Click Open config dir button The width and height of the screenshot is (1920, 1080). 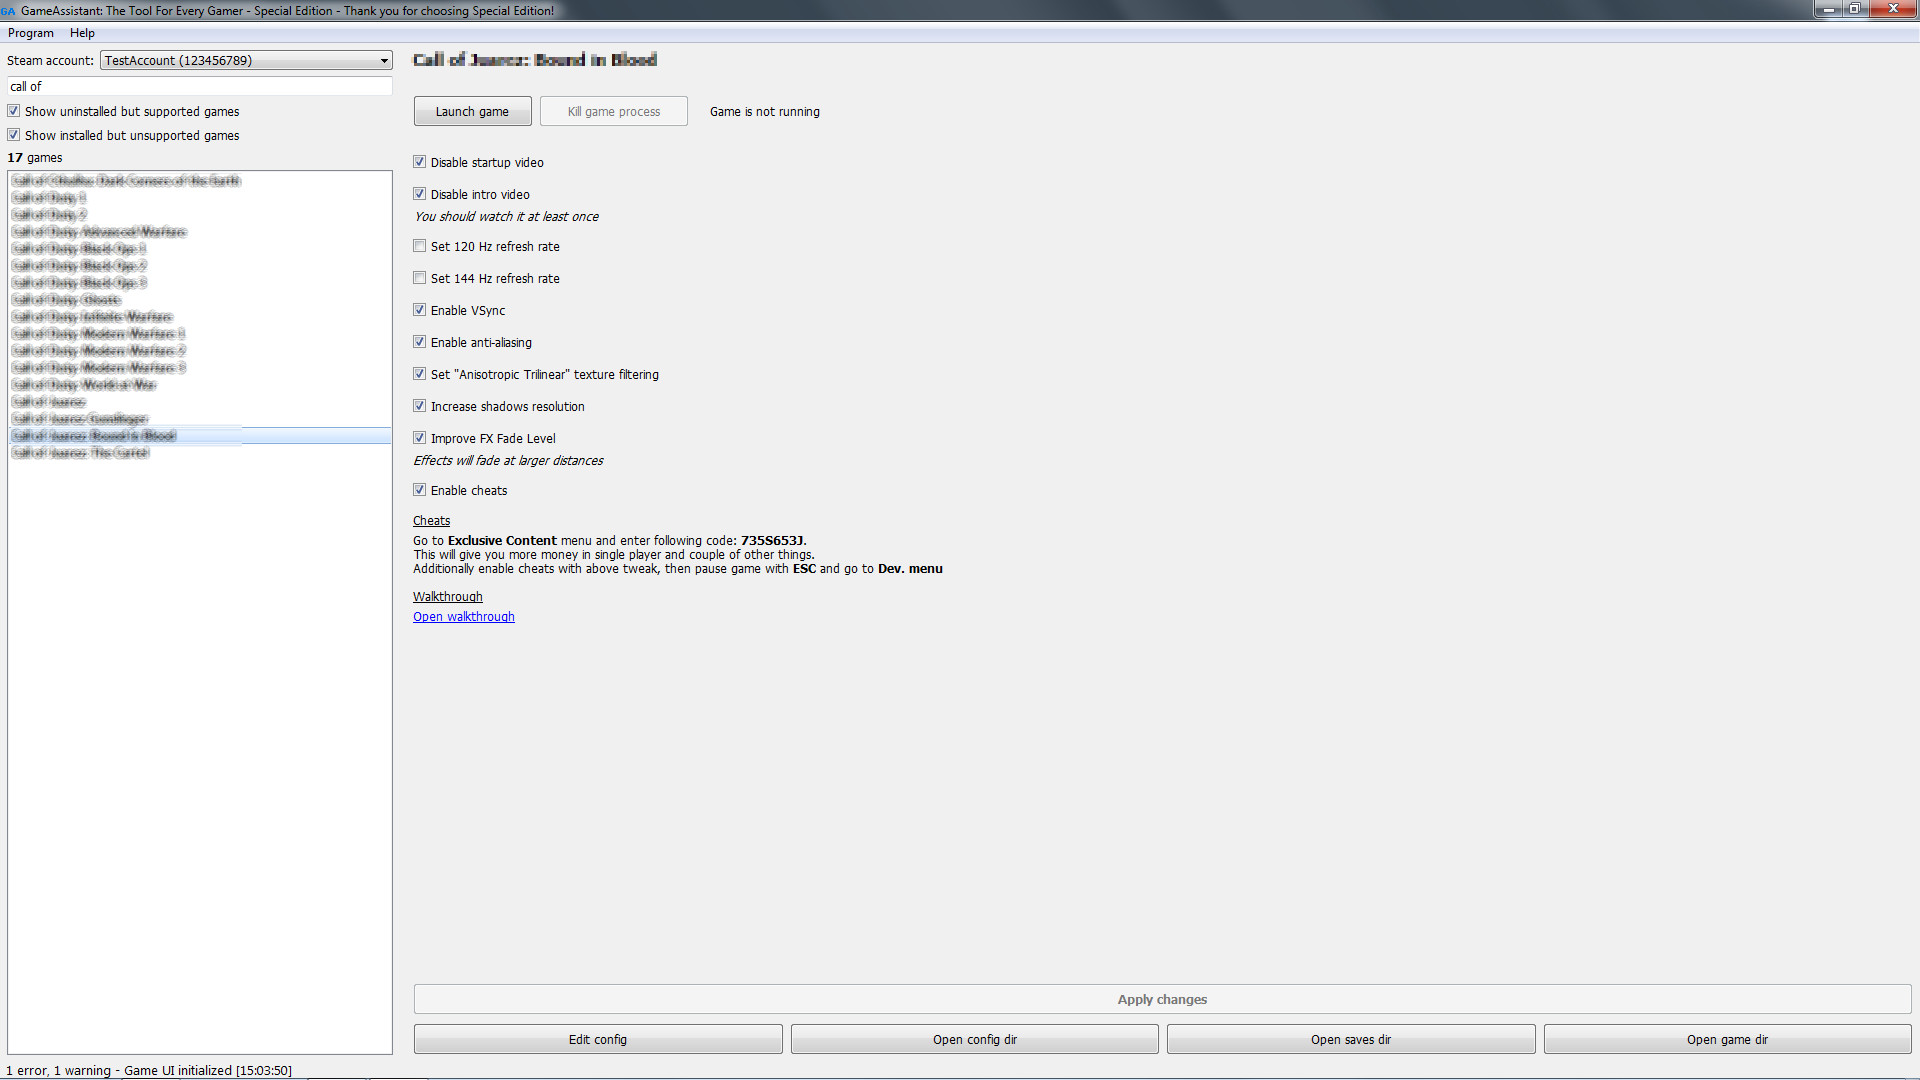click(x=973, y=1039)
